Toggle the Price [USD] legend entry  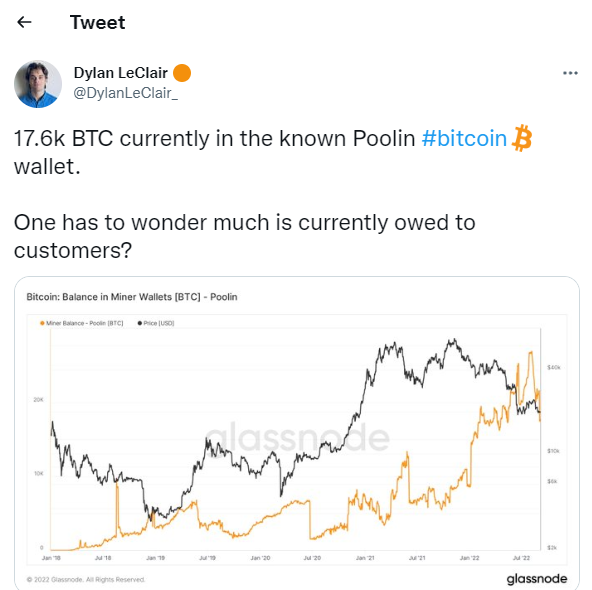point(156,323)
